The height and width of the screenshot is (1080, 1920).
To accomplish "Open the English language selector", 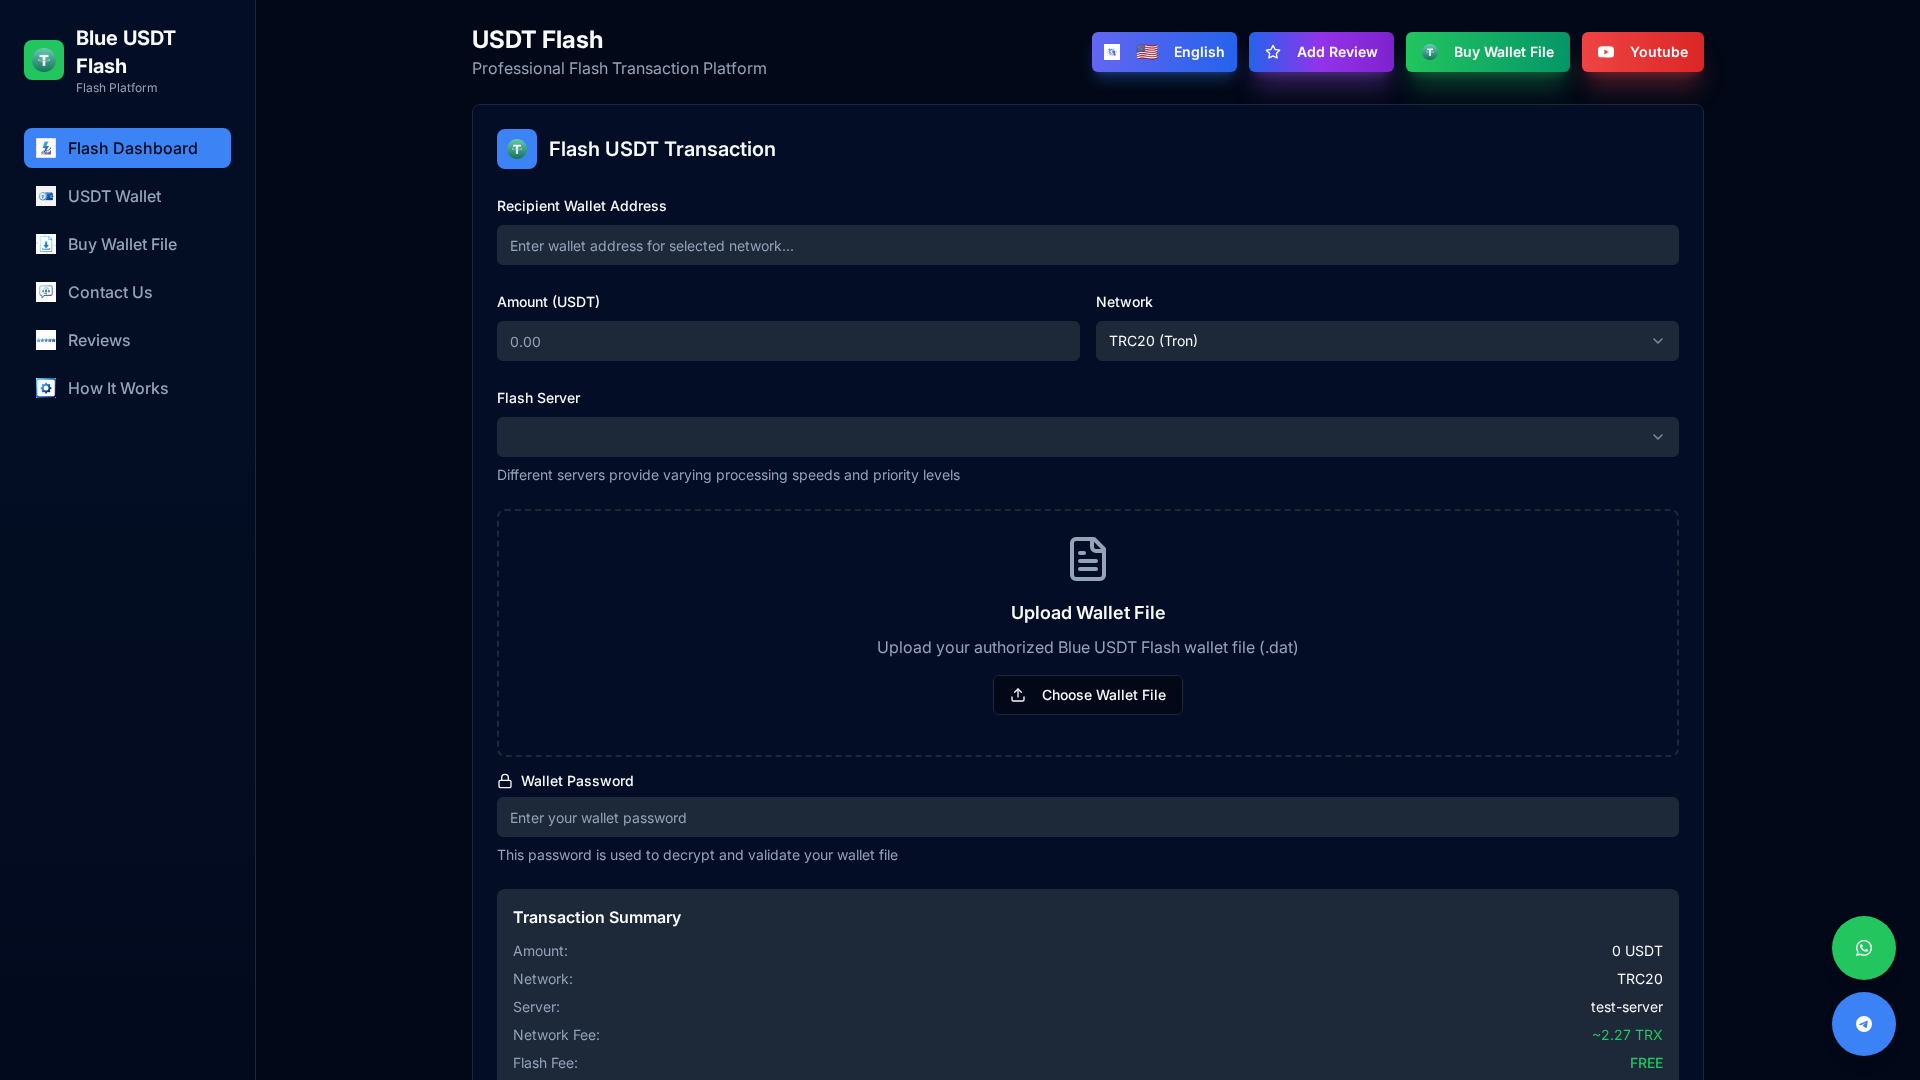I will point(1164,52).
